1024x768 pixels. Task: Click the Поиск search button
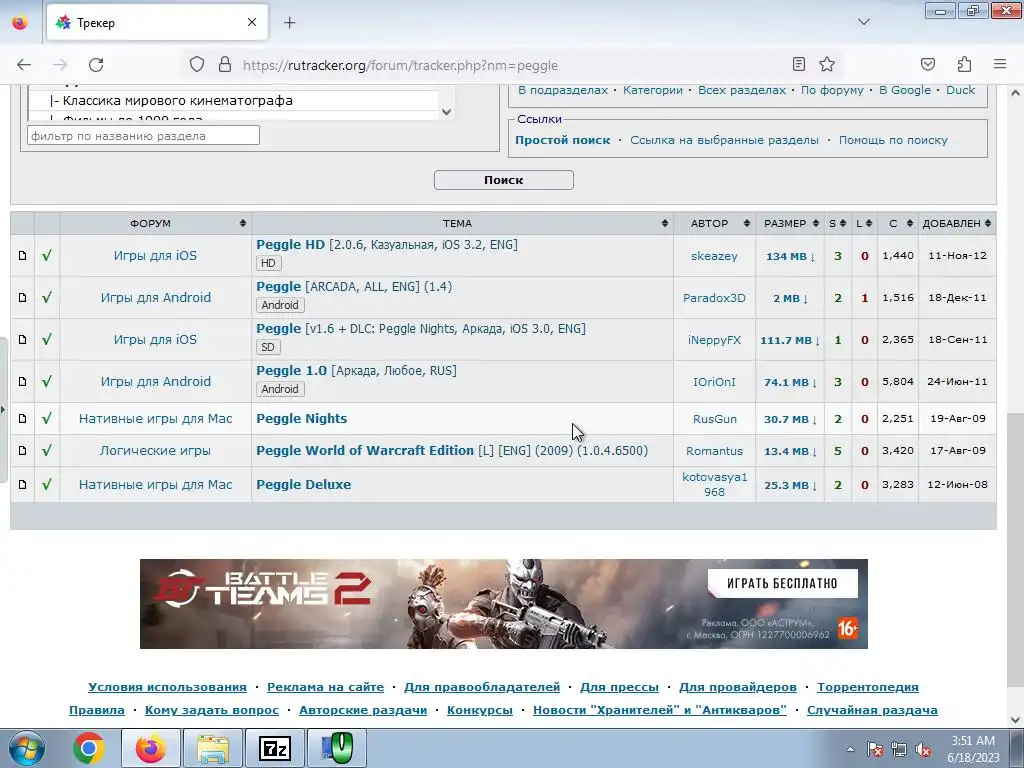coord(504,180)
